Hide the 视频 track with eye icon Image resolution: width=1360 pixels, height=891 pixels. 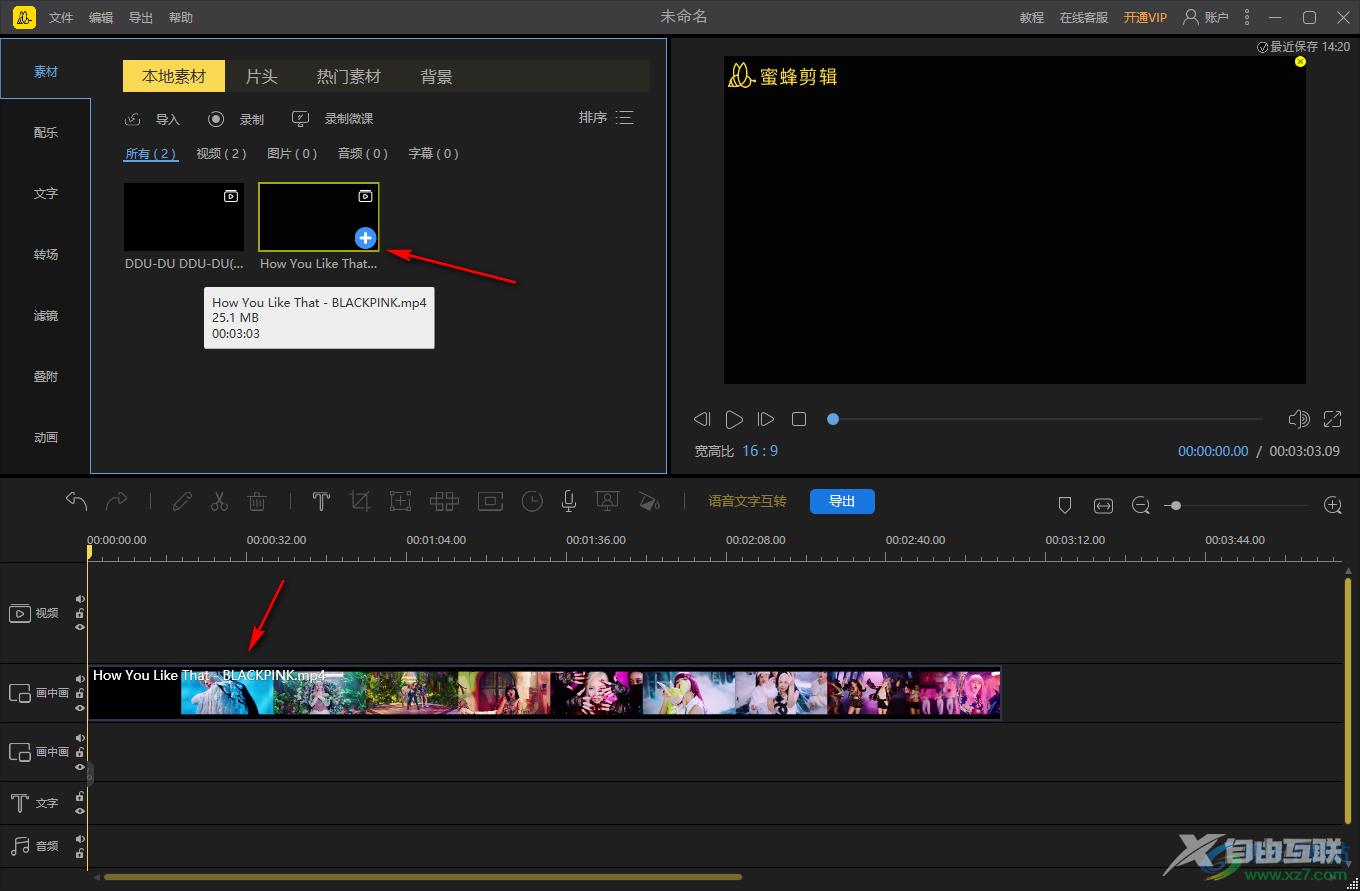[x=80, y=627]
